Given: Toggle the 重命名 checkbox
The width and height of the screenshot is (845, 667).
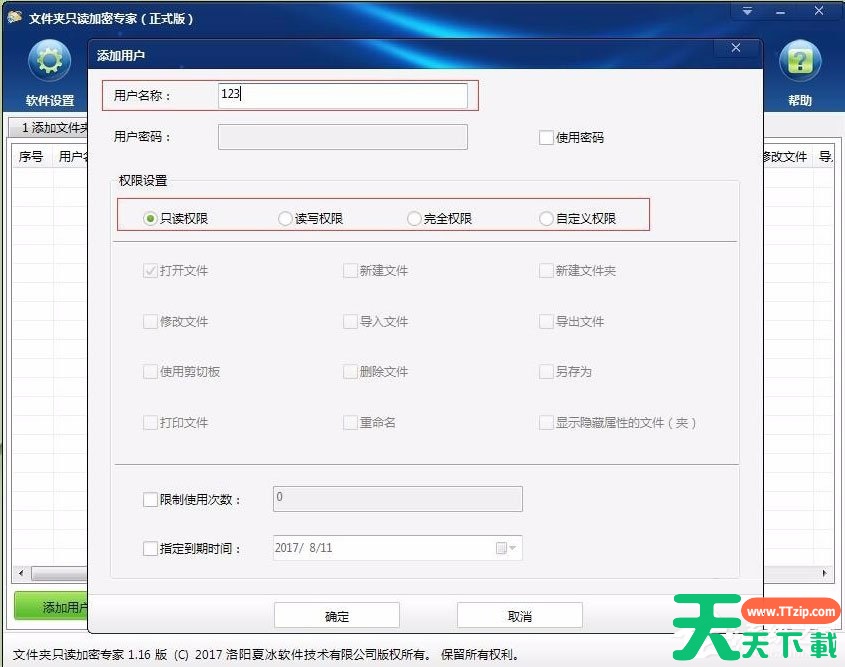Looking at the screenshot, I should (350, 422).
